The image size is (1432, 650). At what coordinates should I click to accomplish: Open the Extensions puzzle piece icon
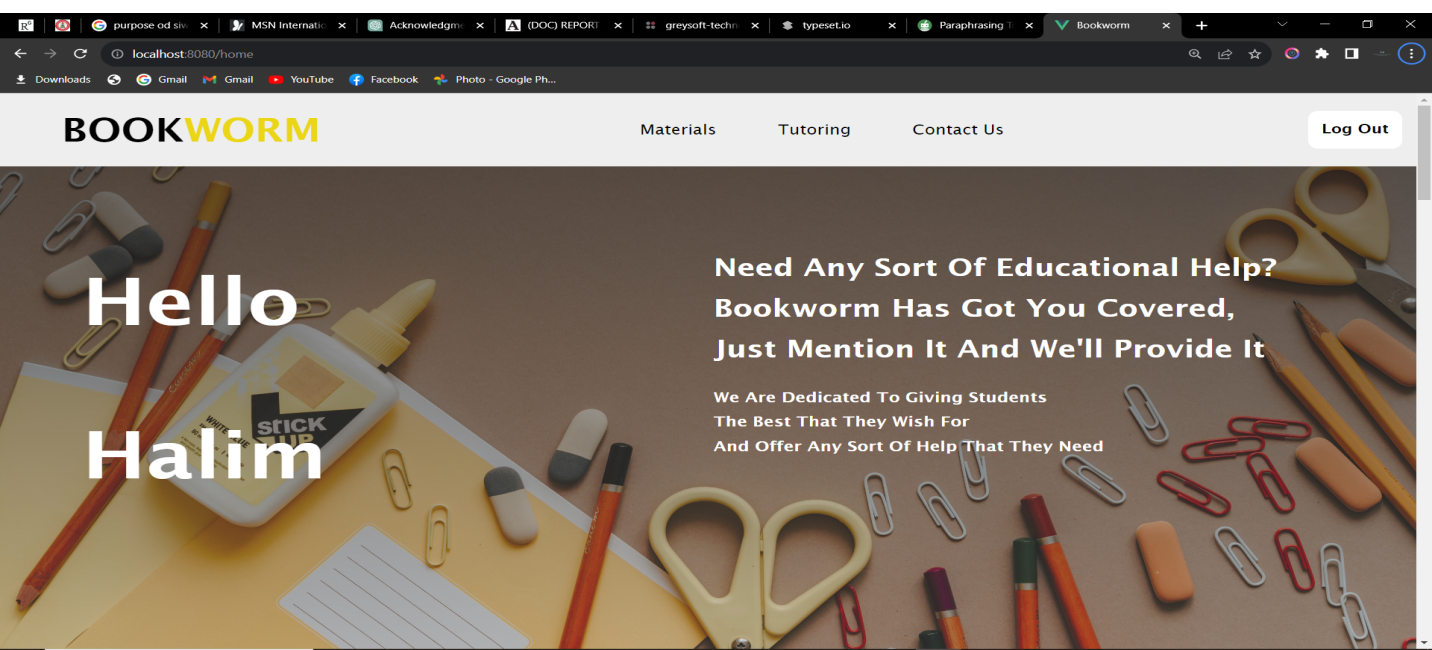pos(1322,54)
